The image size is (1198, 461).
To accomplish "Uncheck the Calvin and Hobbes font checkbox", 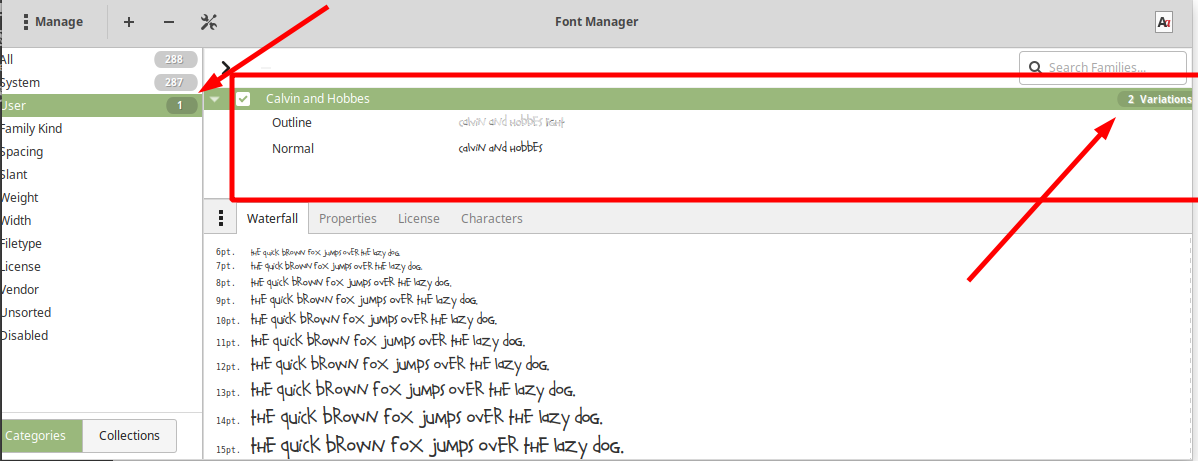I will 244,99.
